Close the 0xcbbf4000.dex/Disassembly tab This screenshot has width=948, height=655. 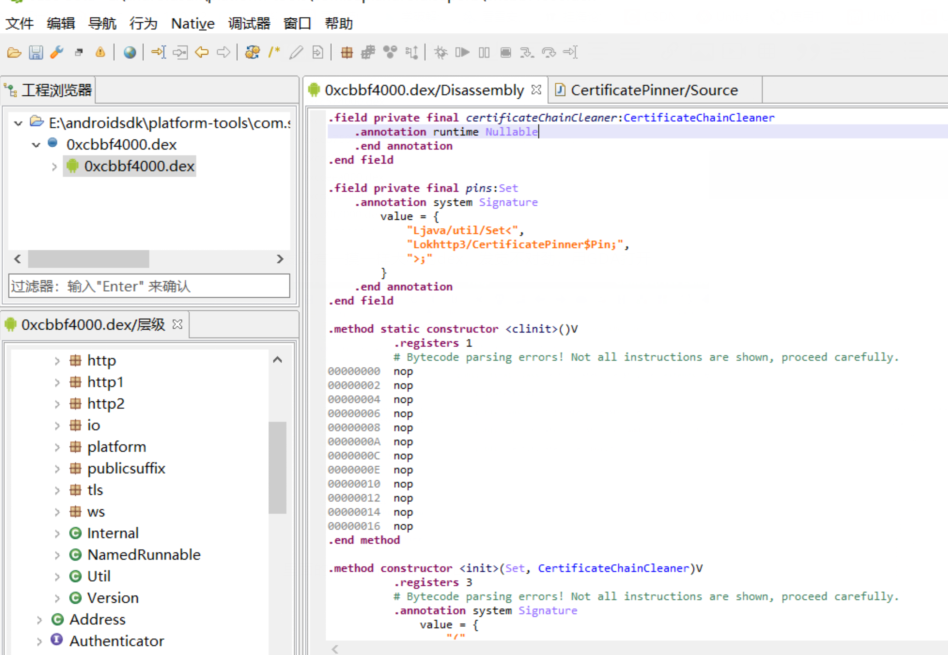[536, 90]
